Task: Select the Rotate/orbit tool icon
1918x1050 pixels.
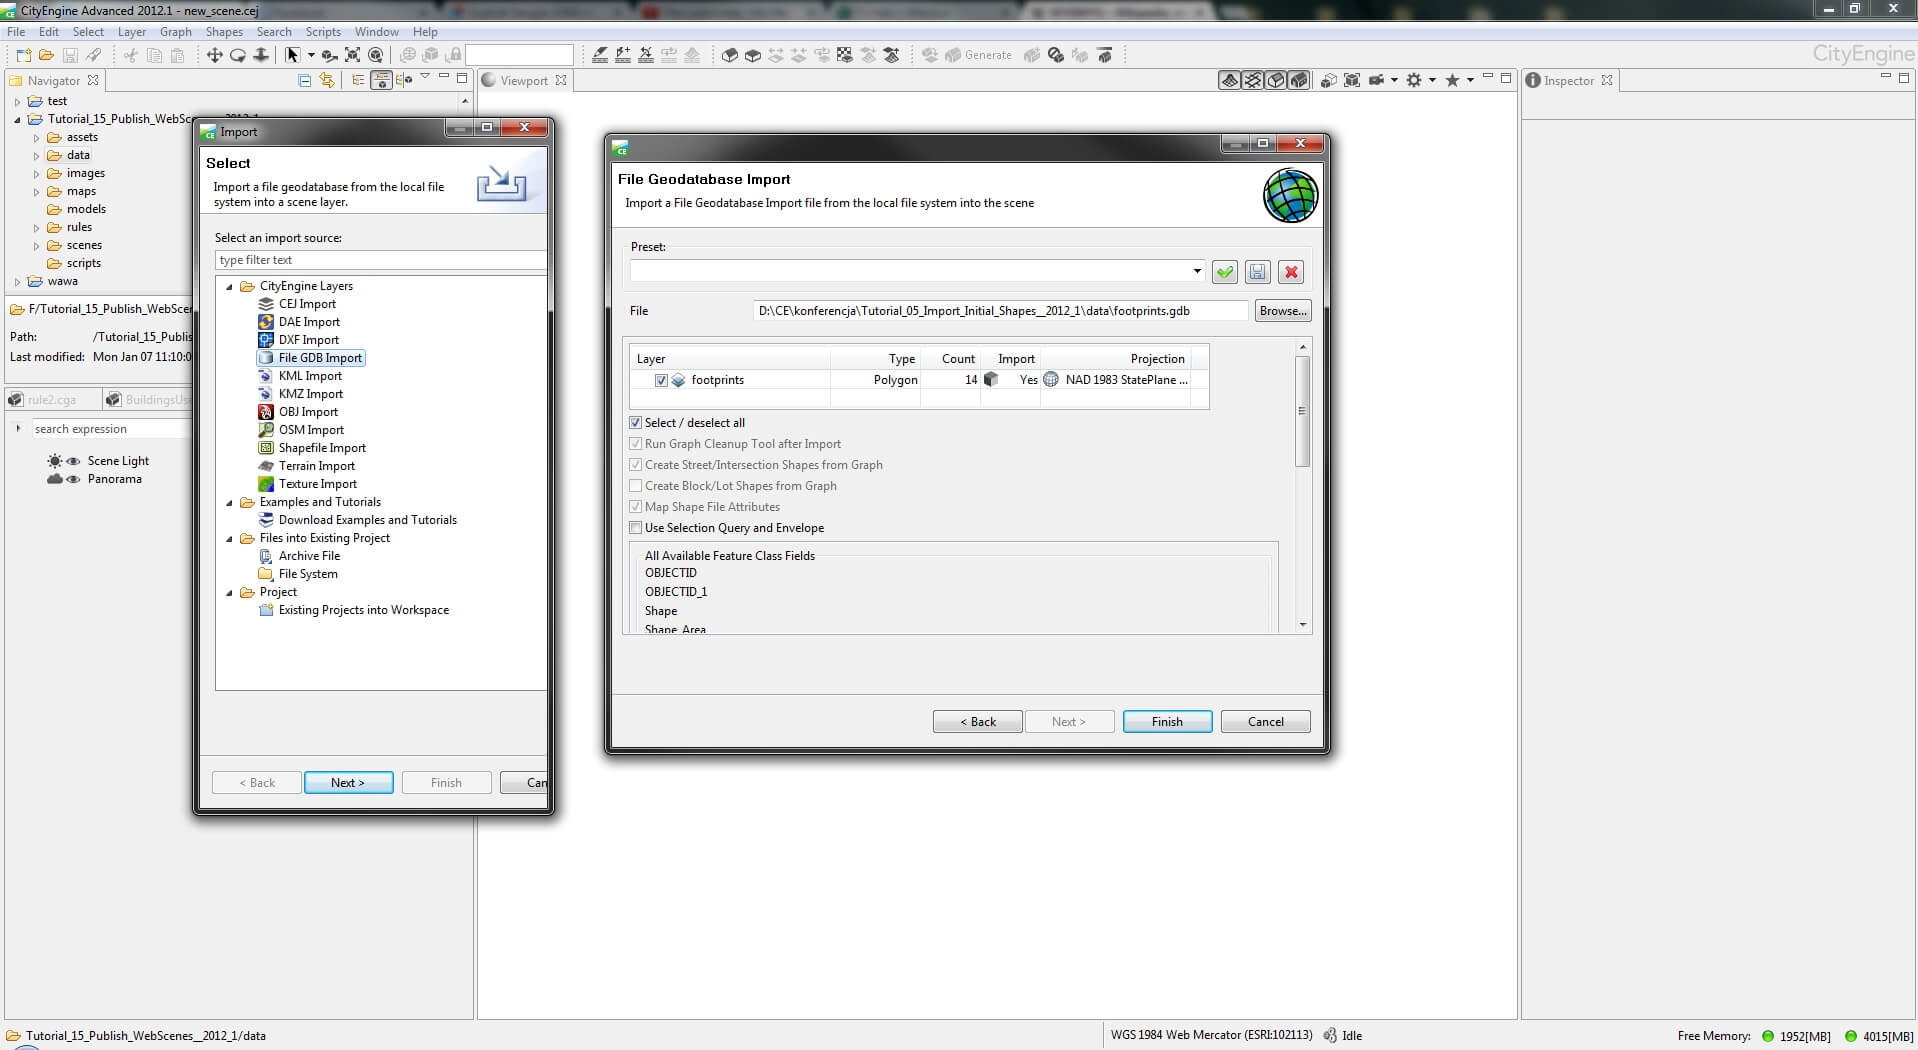Action: (x=238, y=55)
